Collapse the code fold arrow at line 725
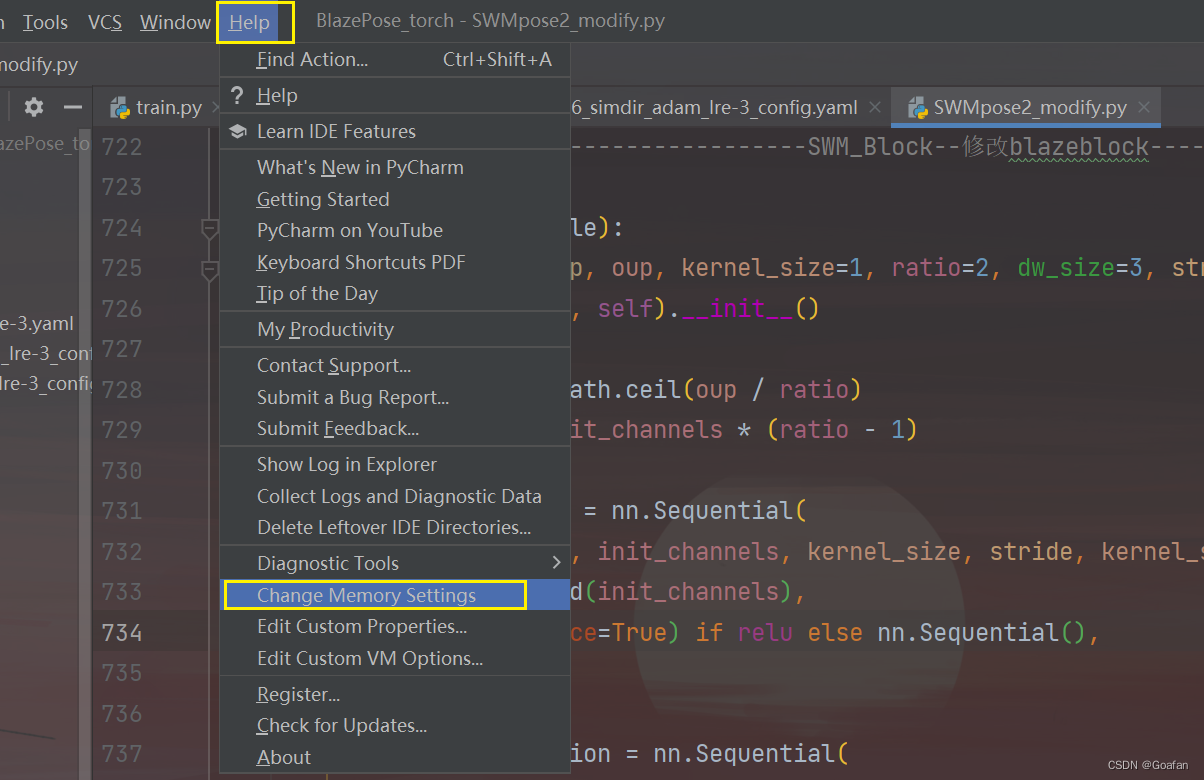1204x780 pixels. (x=209, y=267)
